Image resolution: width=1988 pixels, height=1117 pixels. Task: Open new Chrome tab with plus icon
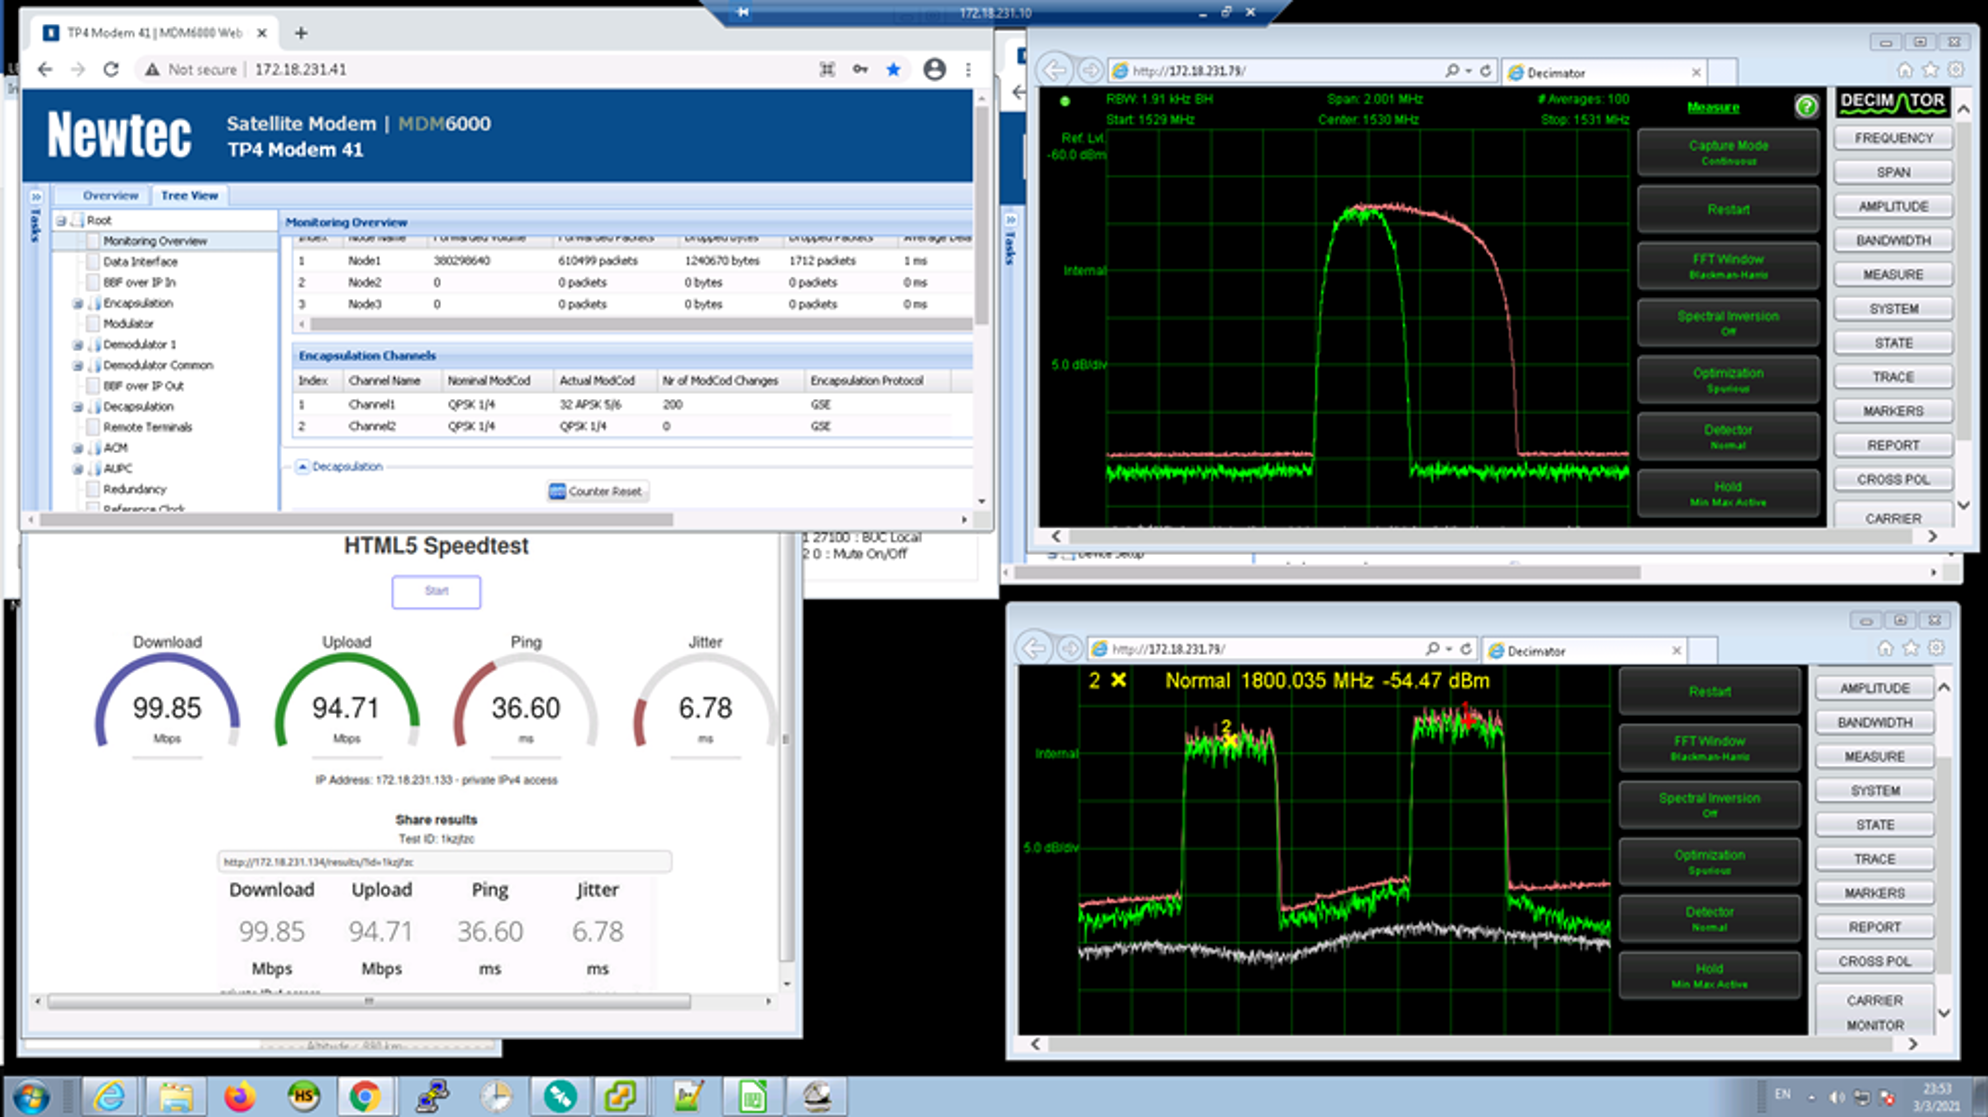(x=301, y=33)
